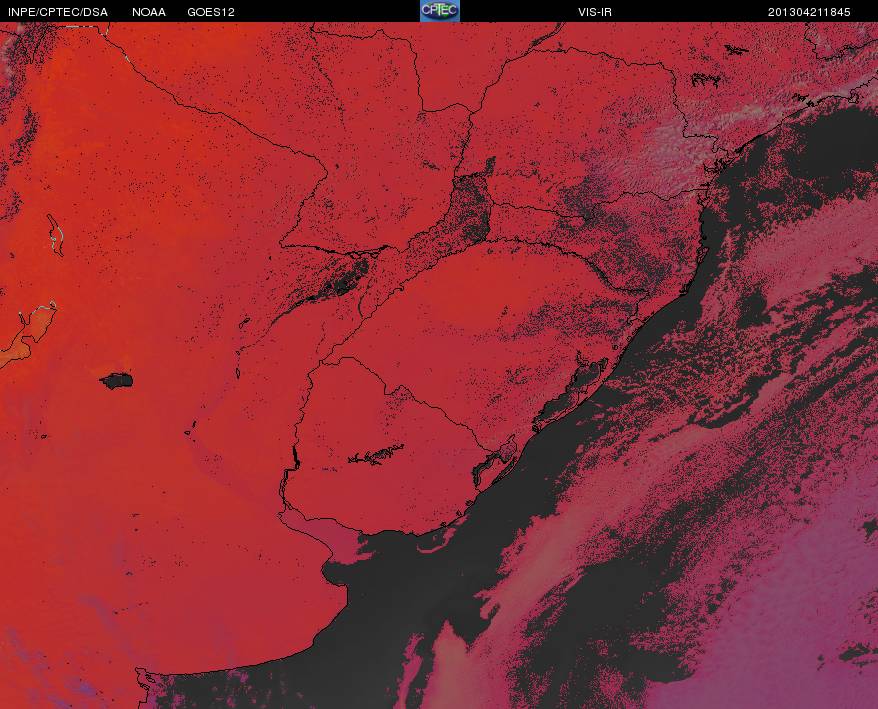Click the CPTEC logo in header
The height and width of the screenshot is (709, 878).
coord(440,11)
